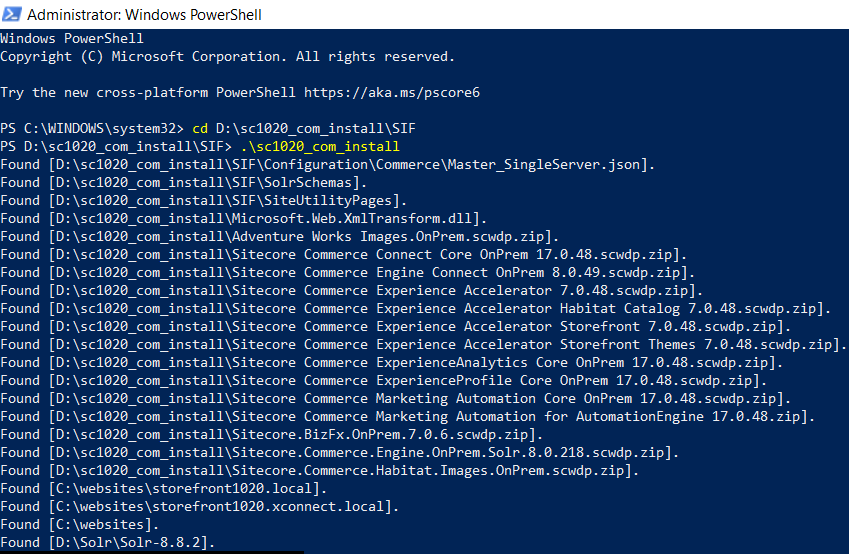Click the Sitecore.BizFx.OnPrem.7.0.6 entry
The width and height of the screenshot is (849, 554).
pos(272,434)
